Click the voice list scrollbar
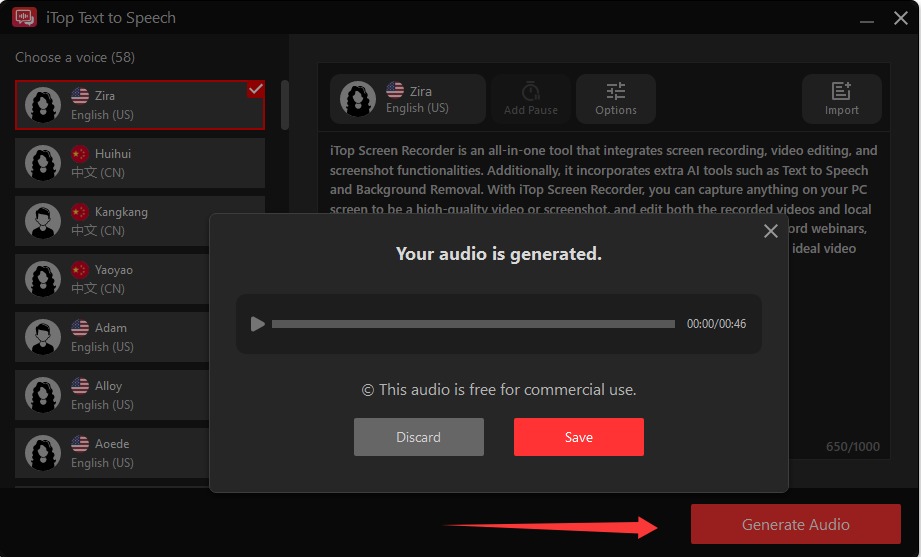The height and width of the screenshot is (557, 921). tap(285, 105)
